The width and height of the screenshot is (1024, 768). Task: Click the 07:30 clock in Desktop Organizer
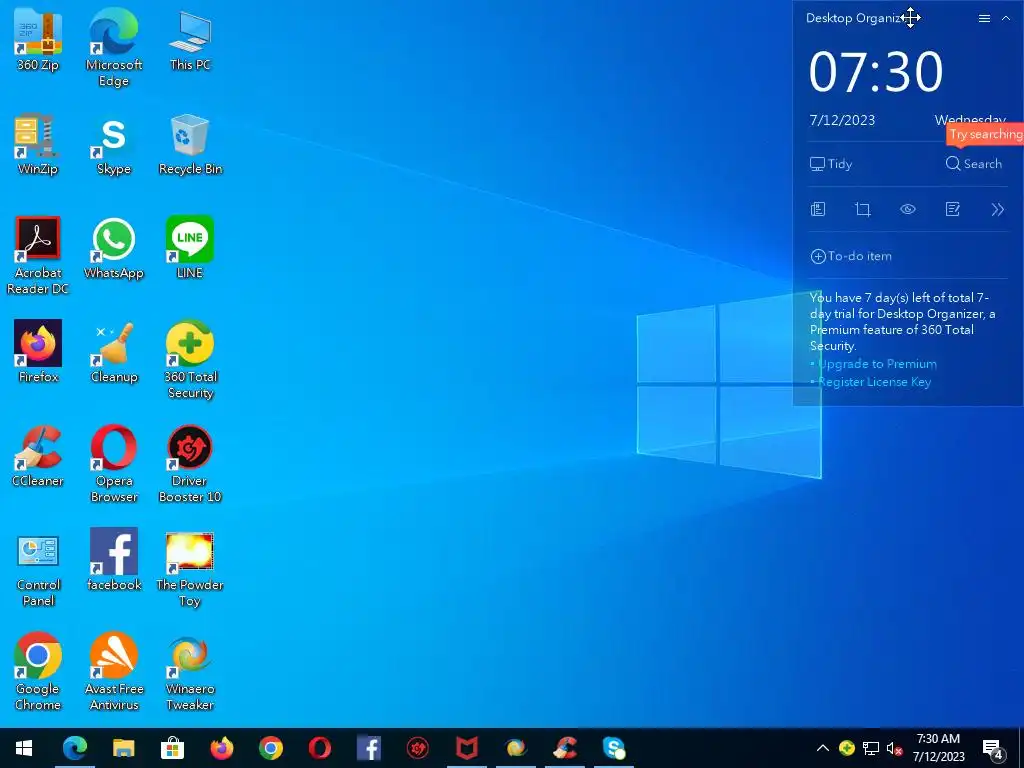coord(876,71)
